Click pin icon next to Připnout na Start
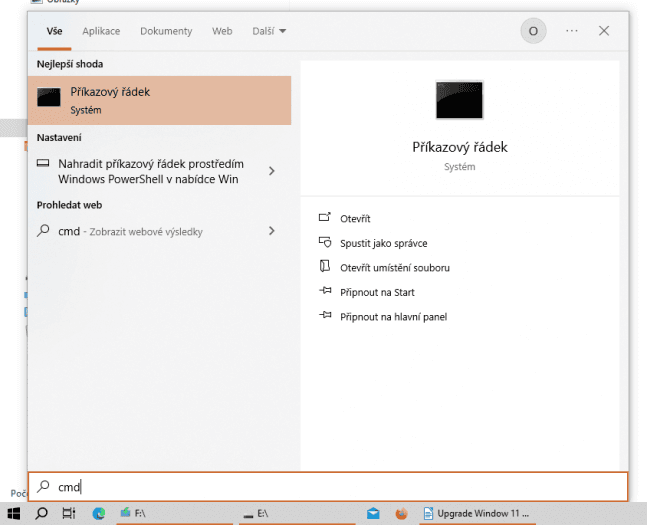Viewport: 647px width, 525px height. tap(325, 291)
